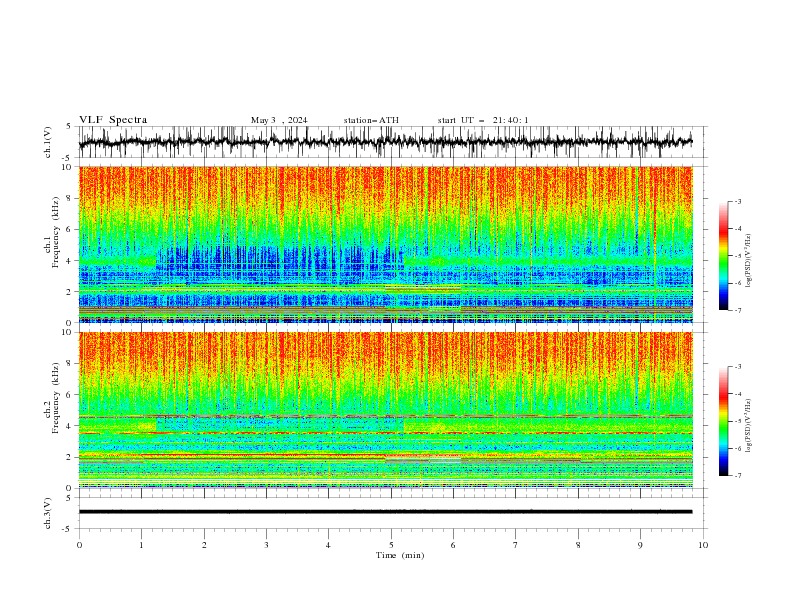Image resolution: width=792 pixels, height=612 pixels.
Task: Click the ch.1 Frequency (kHz) axis label
Action: [x=53, y=233]
